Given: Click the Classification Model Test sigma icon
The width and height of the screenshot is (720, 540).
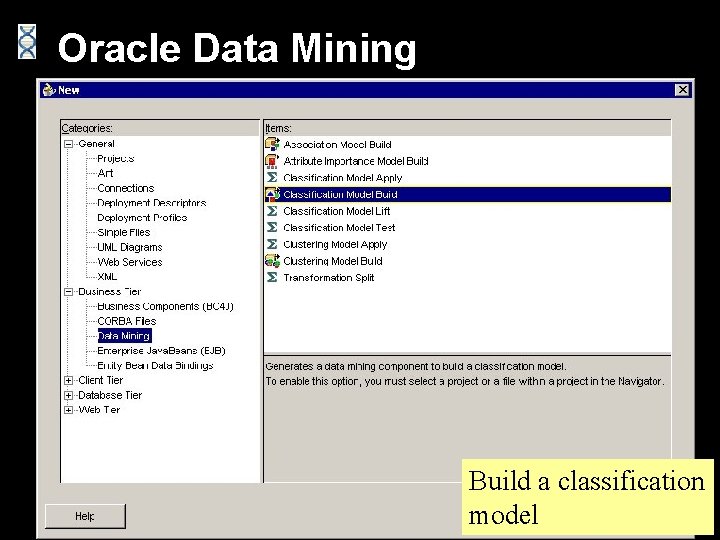Looking at the screenshot, I should click(272, 227).
